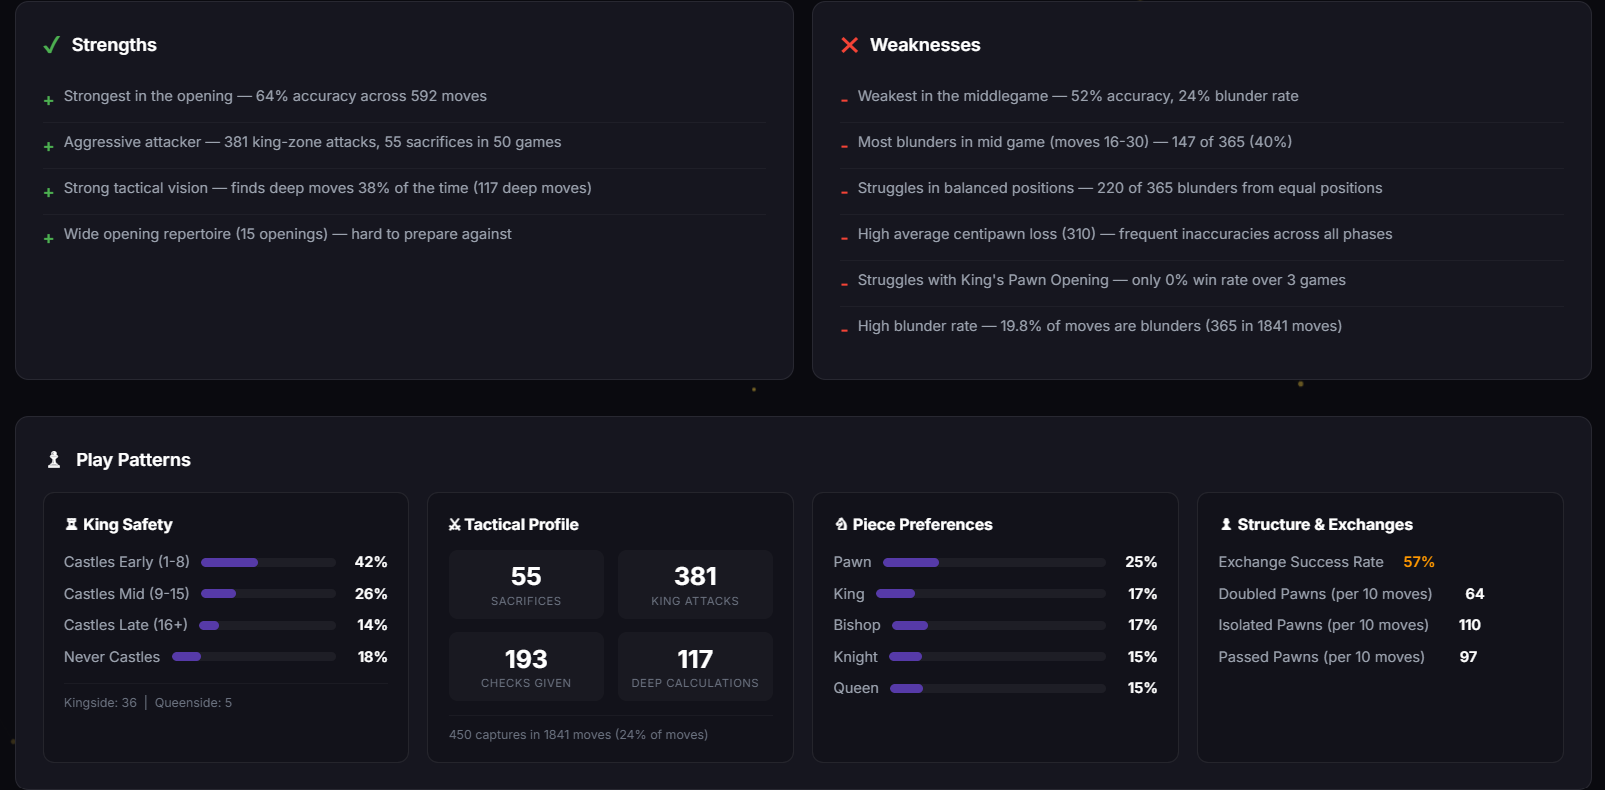
Task: Click the red X Weaknesses icon
Action: [850, 45]
